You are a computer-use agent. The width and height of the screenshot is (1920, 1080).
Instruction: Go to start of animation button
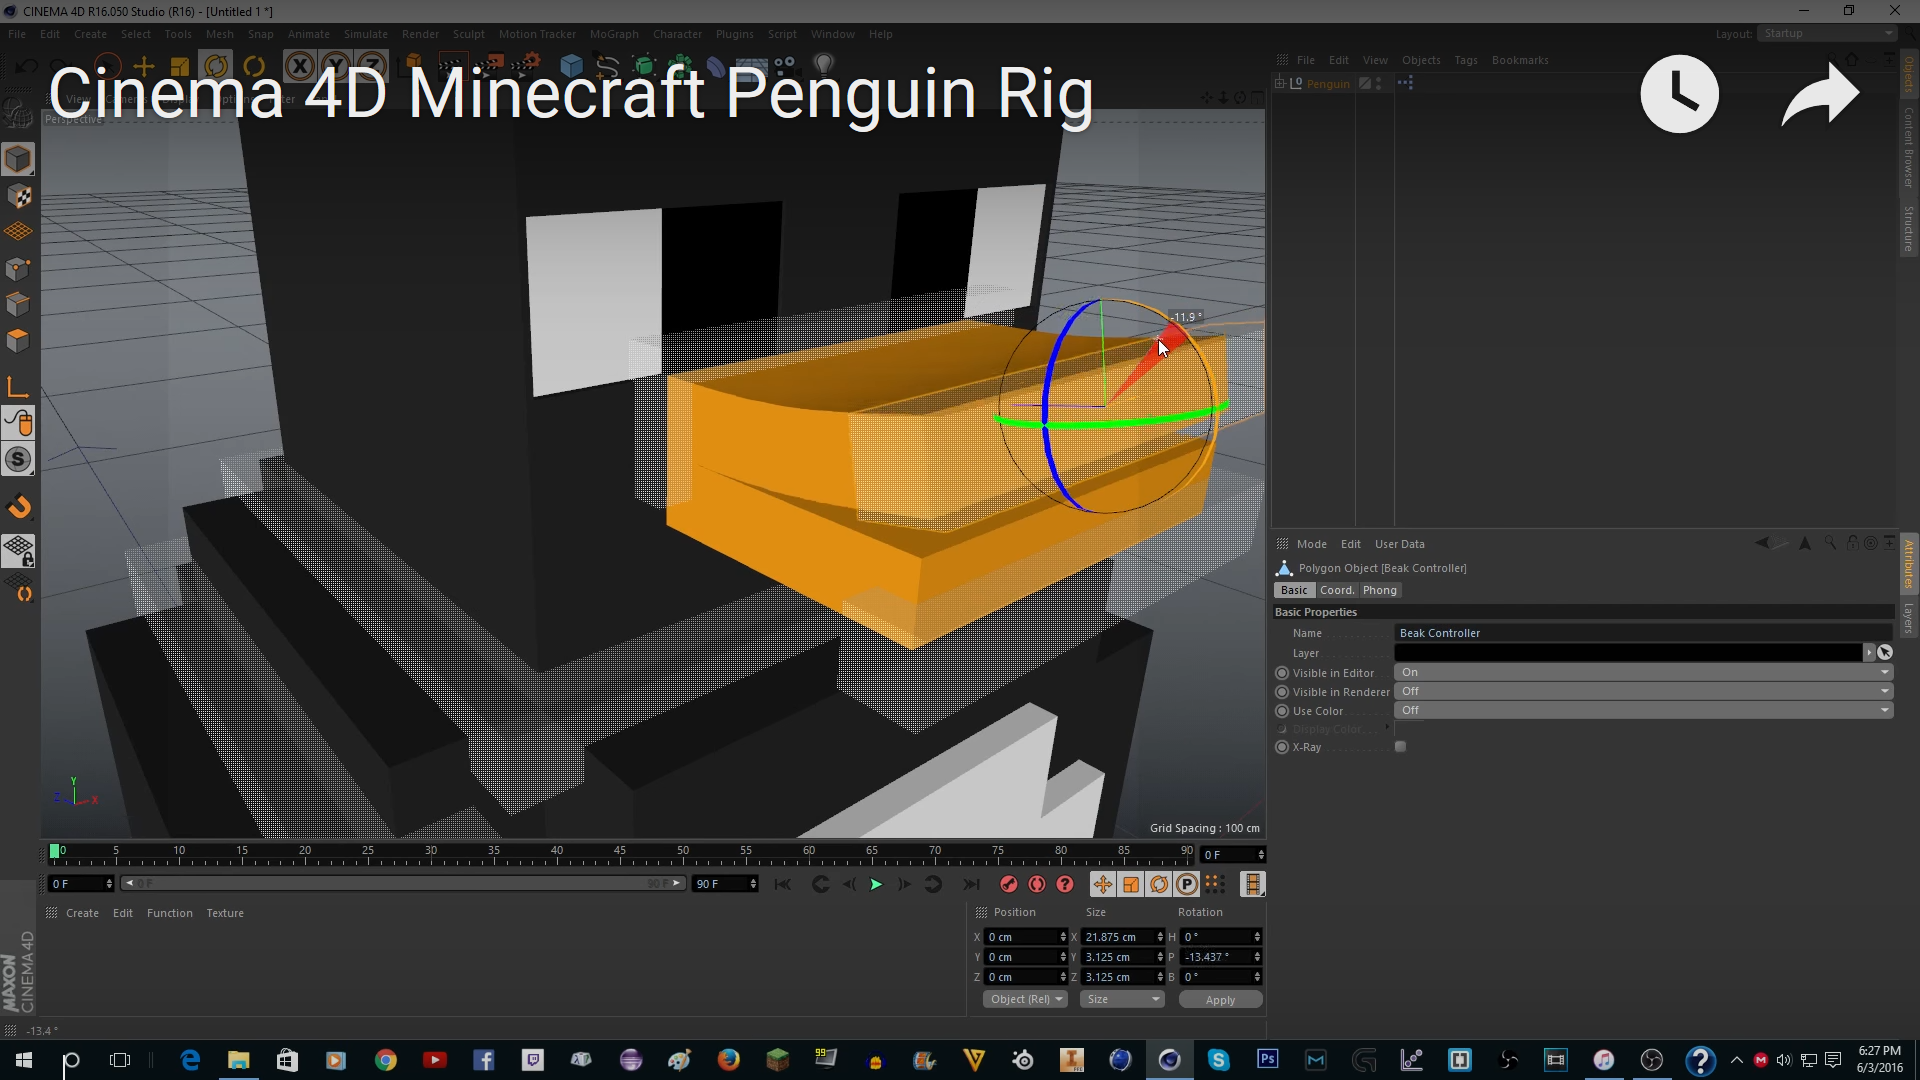pos(783,884)
